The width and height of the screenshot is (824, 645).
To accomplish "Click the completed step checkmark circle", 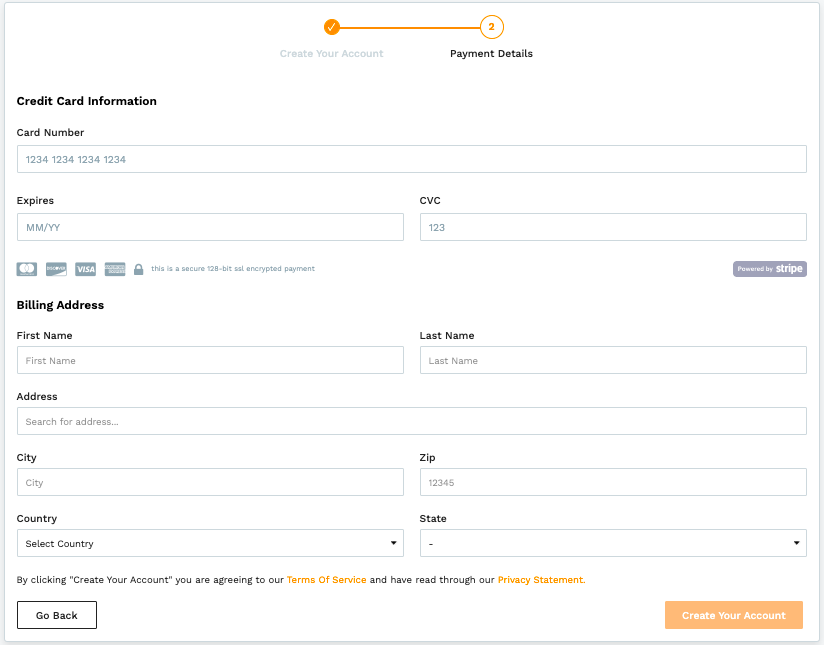I will click(332, 27).
